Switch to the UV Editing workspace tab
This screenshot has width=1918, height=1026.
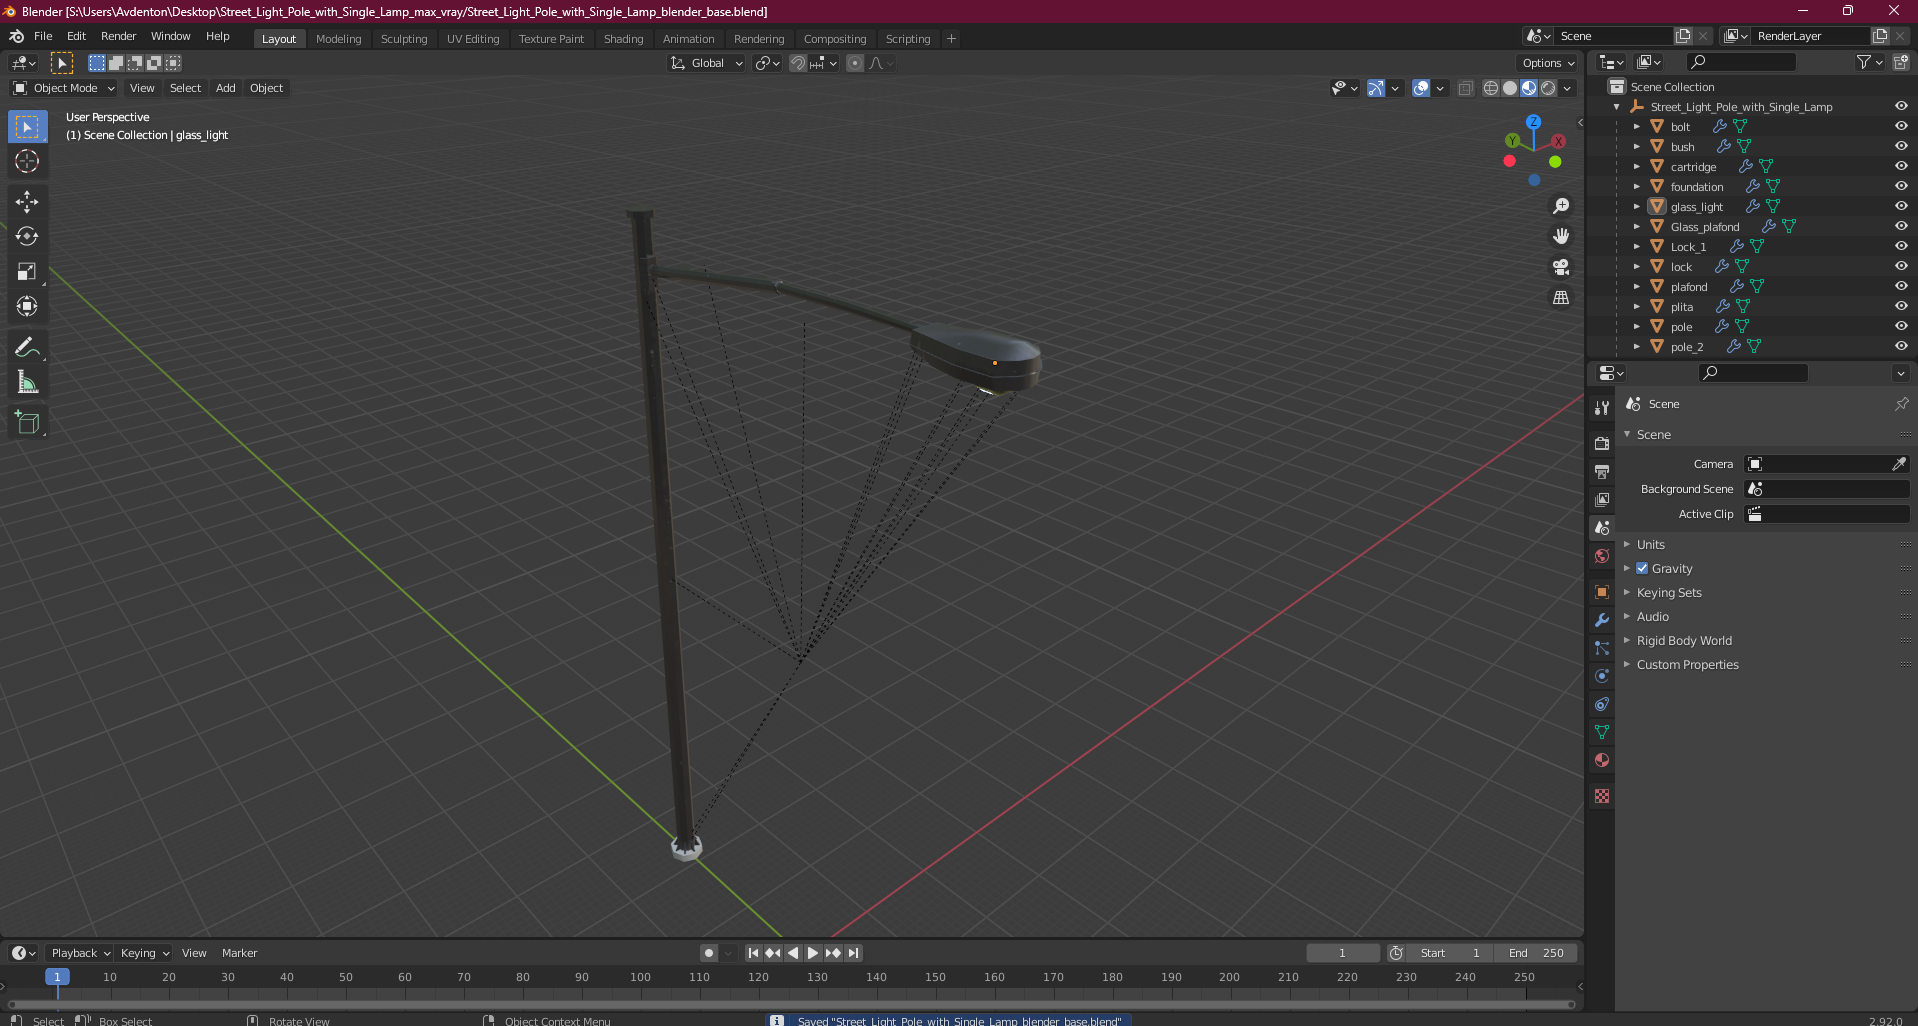point(473,39)
